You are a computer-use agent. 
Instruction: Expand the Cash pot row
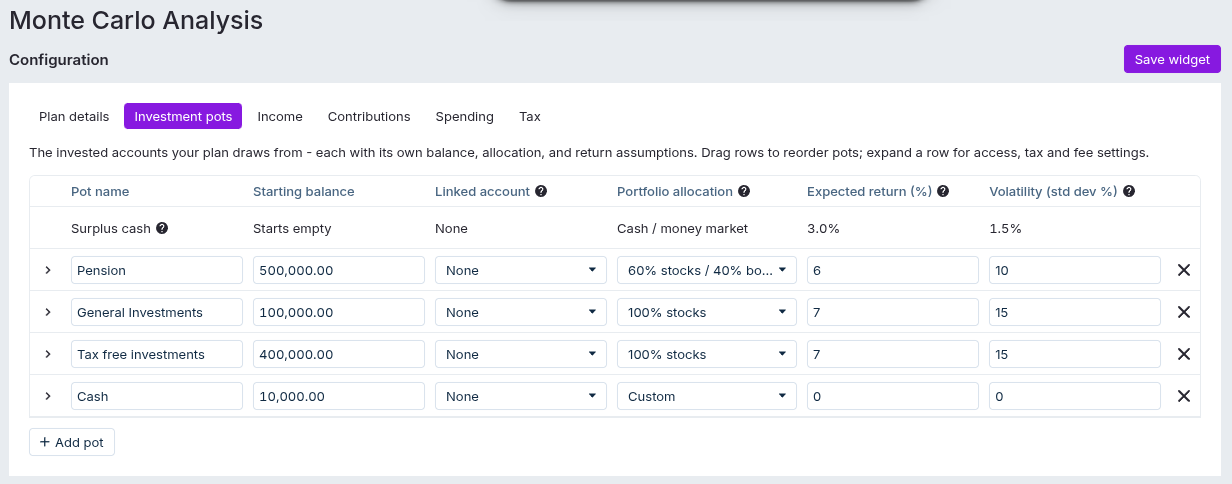(48, 396)
